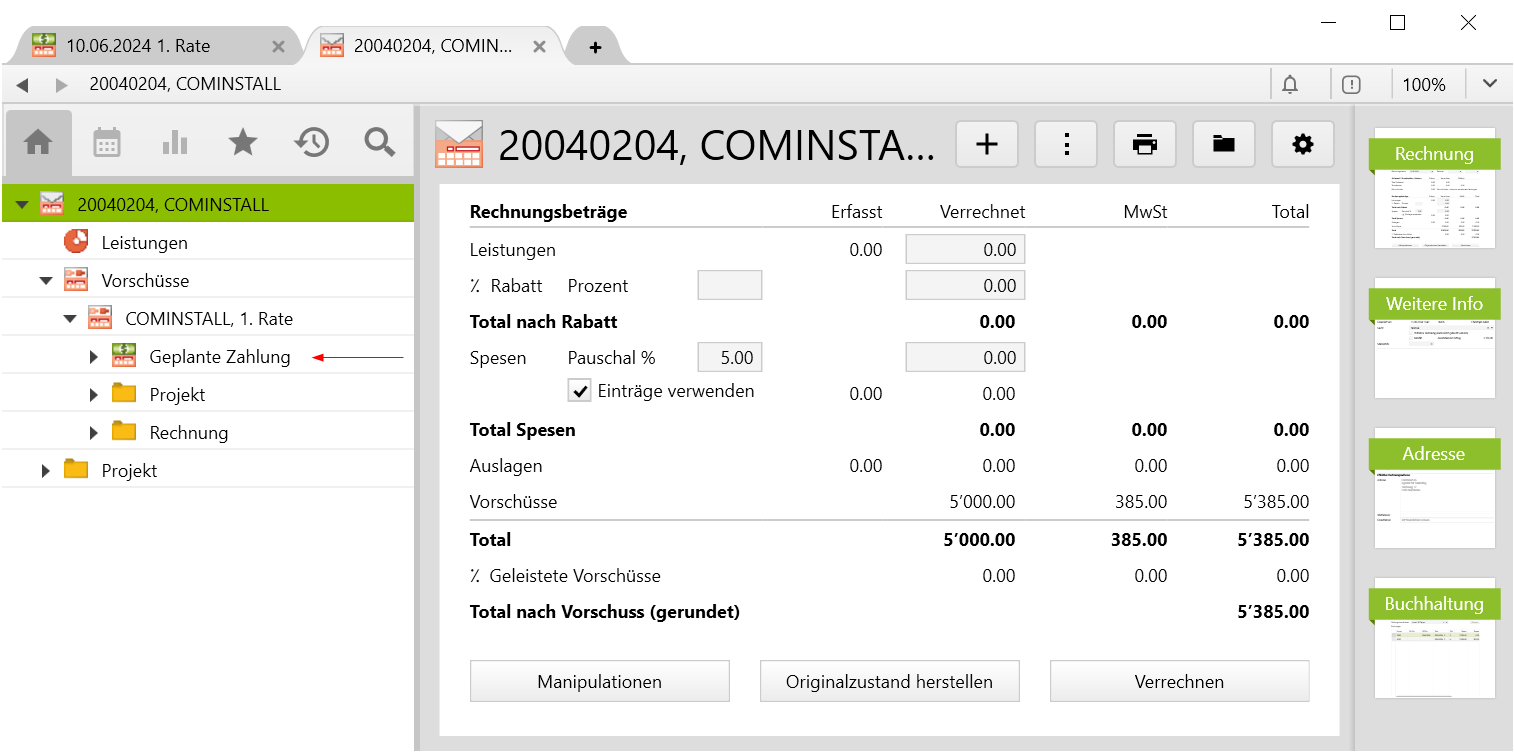This screenshot has width=1514, height=753.
Task: Click the Verrechnen button
Action: 1179,682
